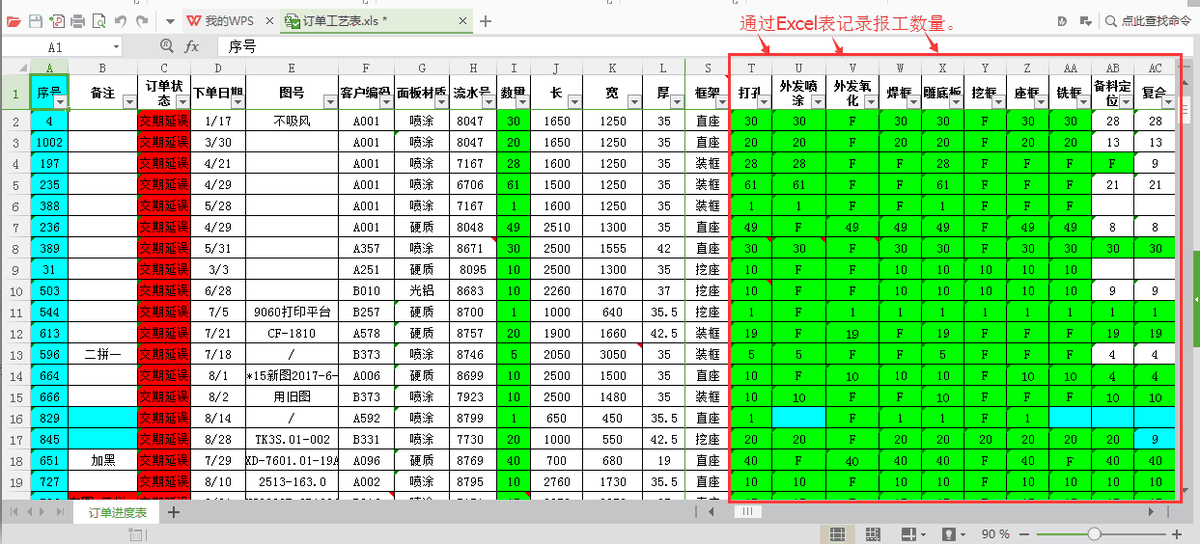The height and width of the screenshot is (544, 1200).
Task: Click the 加黑 cell in row 18
Action: point(103,460)
